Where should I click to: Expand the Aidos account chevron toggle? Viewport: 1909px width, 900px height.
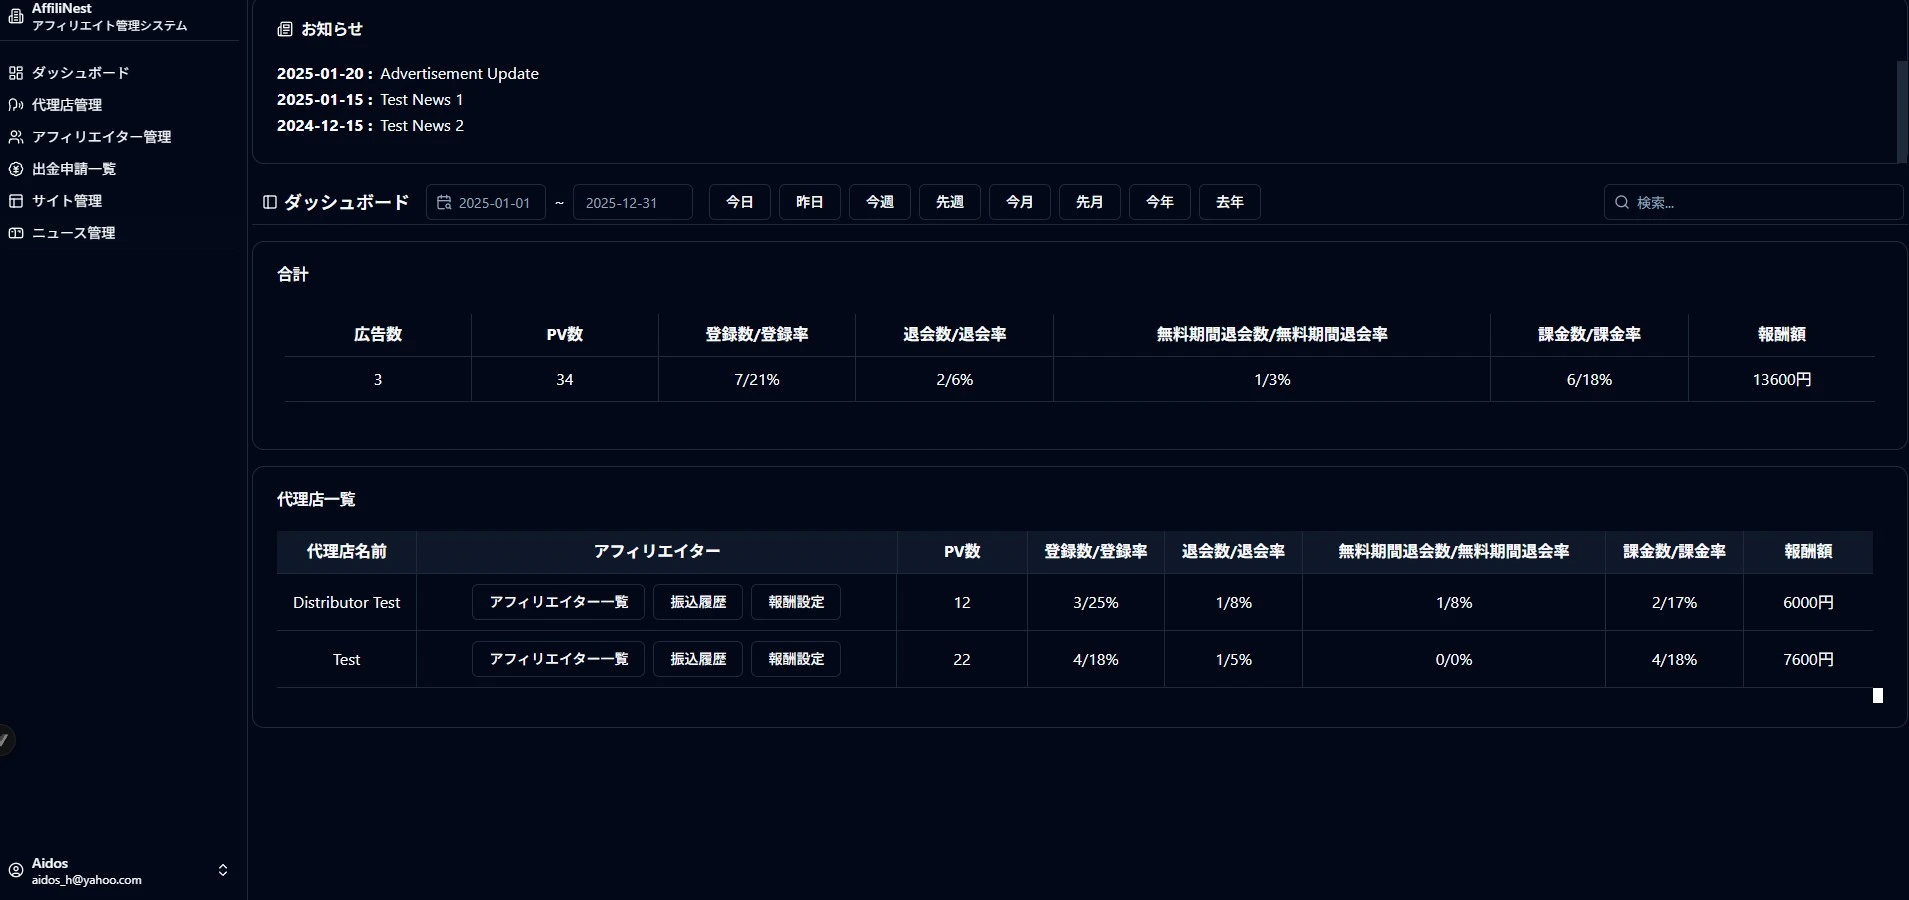(x=224, y=870)
